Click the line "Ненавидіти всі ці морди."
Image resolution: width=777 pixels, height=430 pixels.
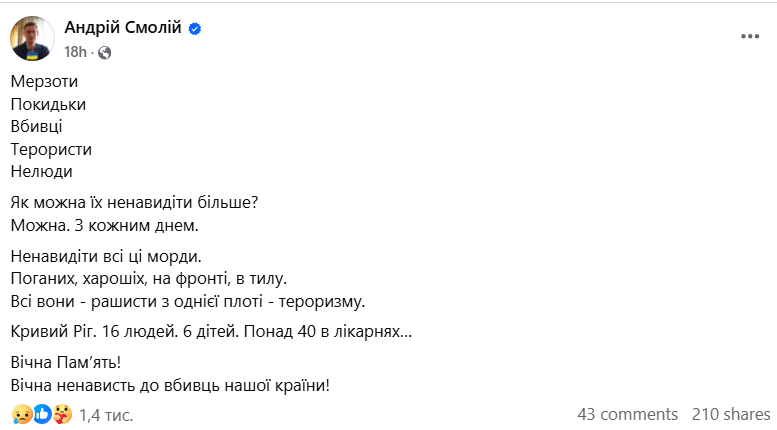[108, 256]
